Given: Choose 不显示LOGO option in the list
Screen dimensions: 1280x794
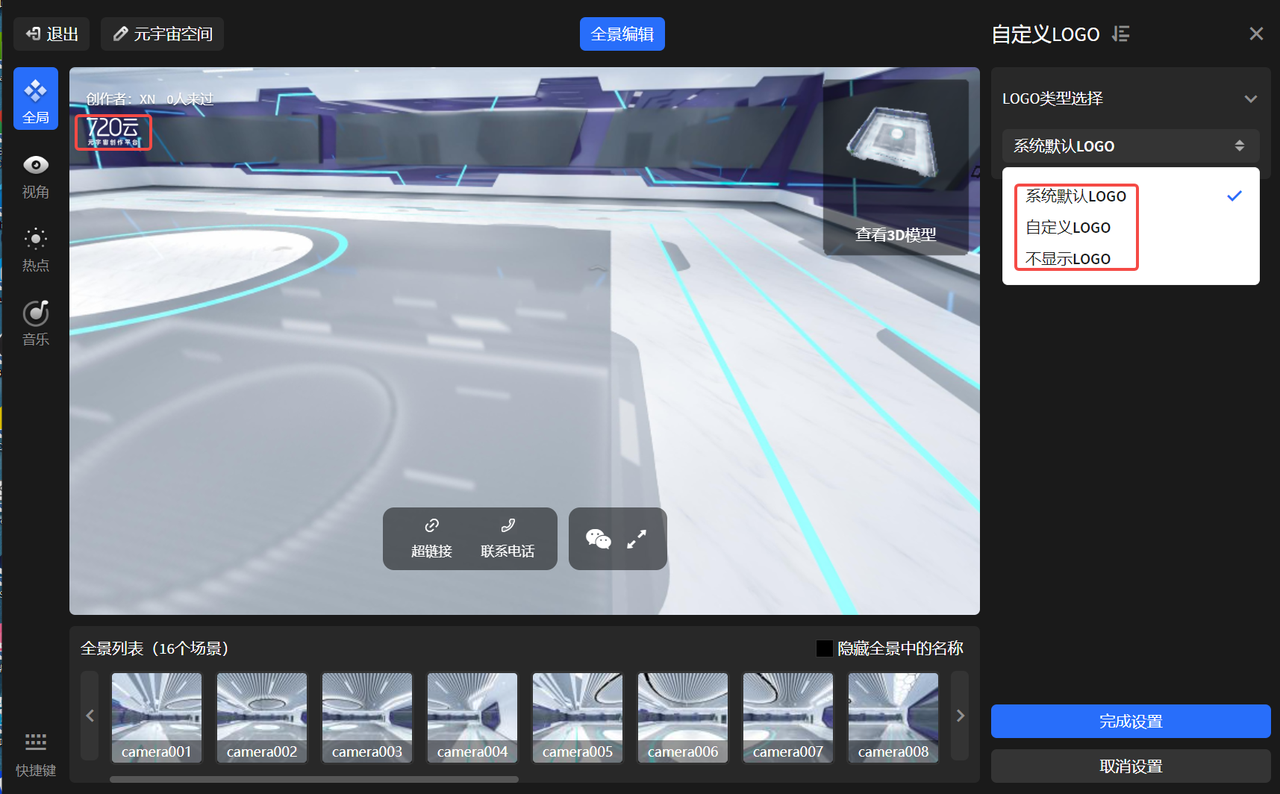Looking at the screenshot, I should 1068,258.
